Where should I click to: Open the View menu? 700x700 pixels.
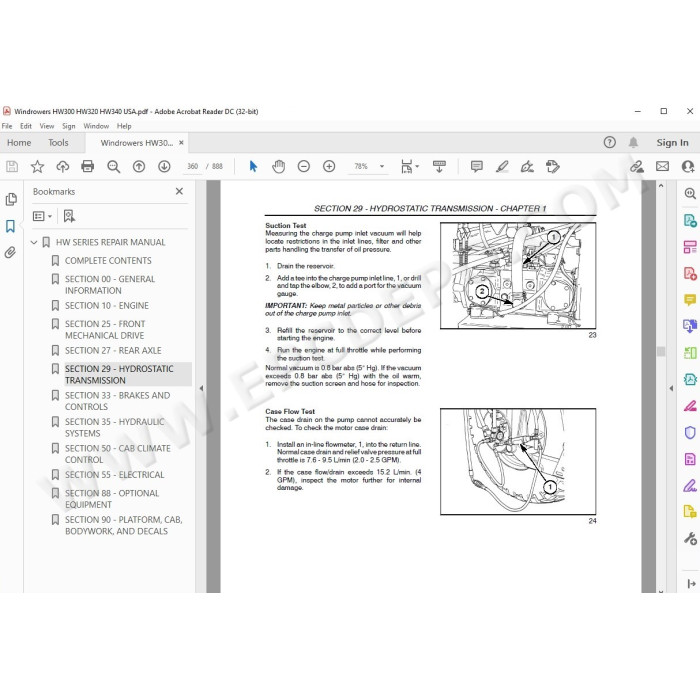click(x=47, y=126)
